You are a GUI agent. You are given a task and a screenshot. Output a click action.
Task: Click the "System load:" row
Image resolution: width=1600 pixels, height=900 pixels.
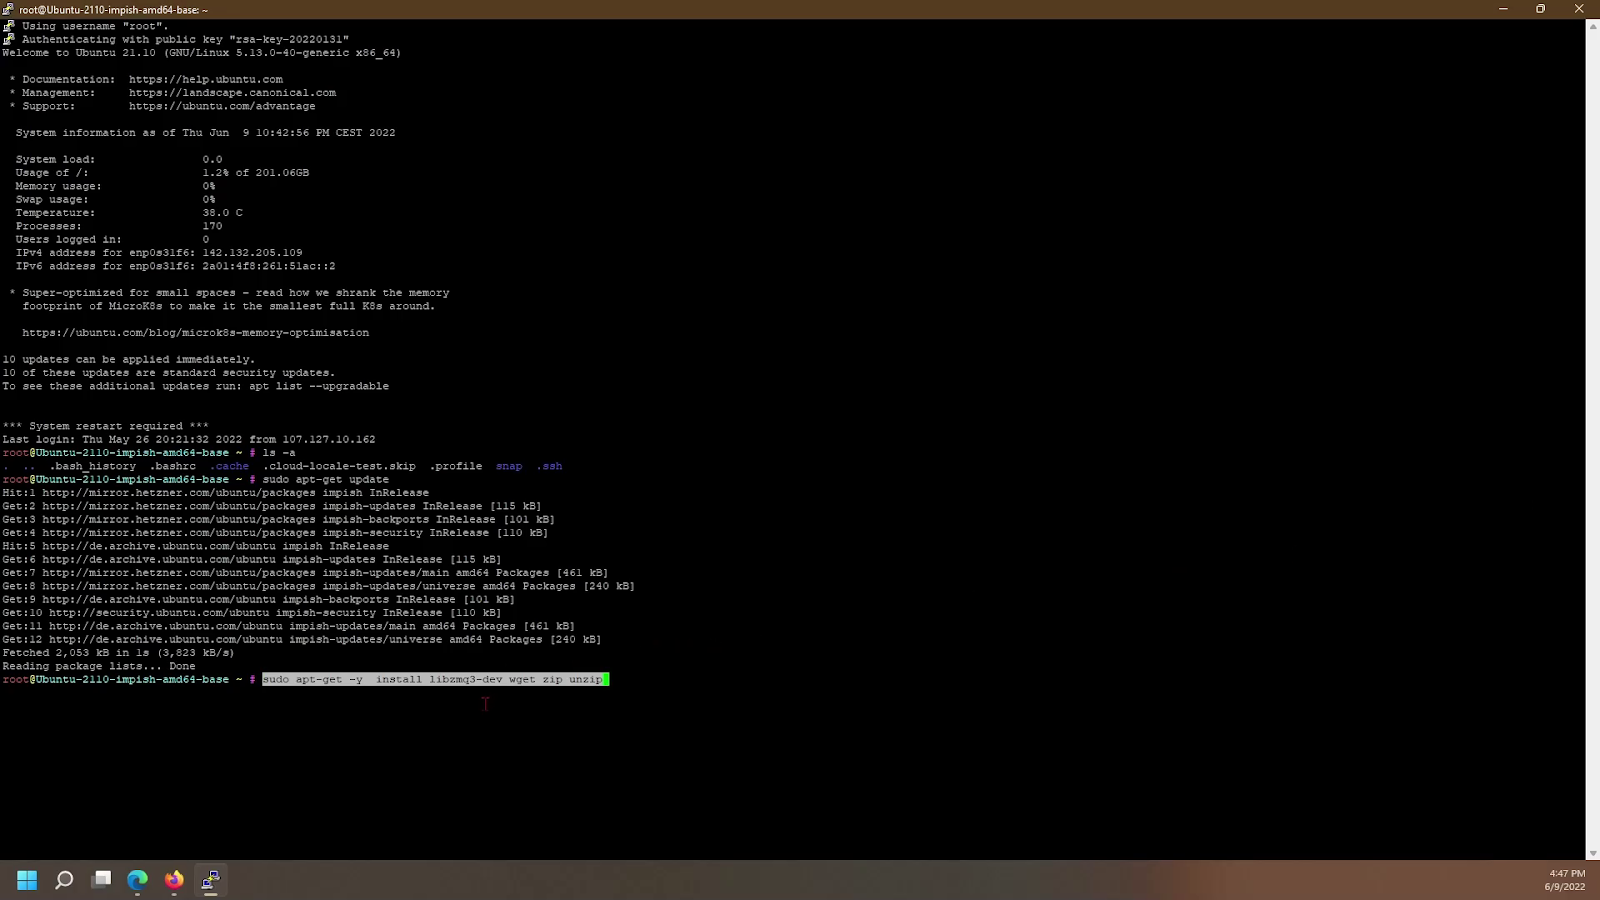[119, 160]
